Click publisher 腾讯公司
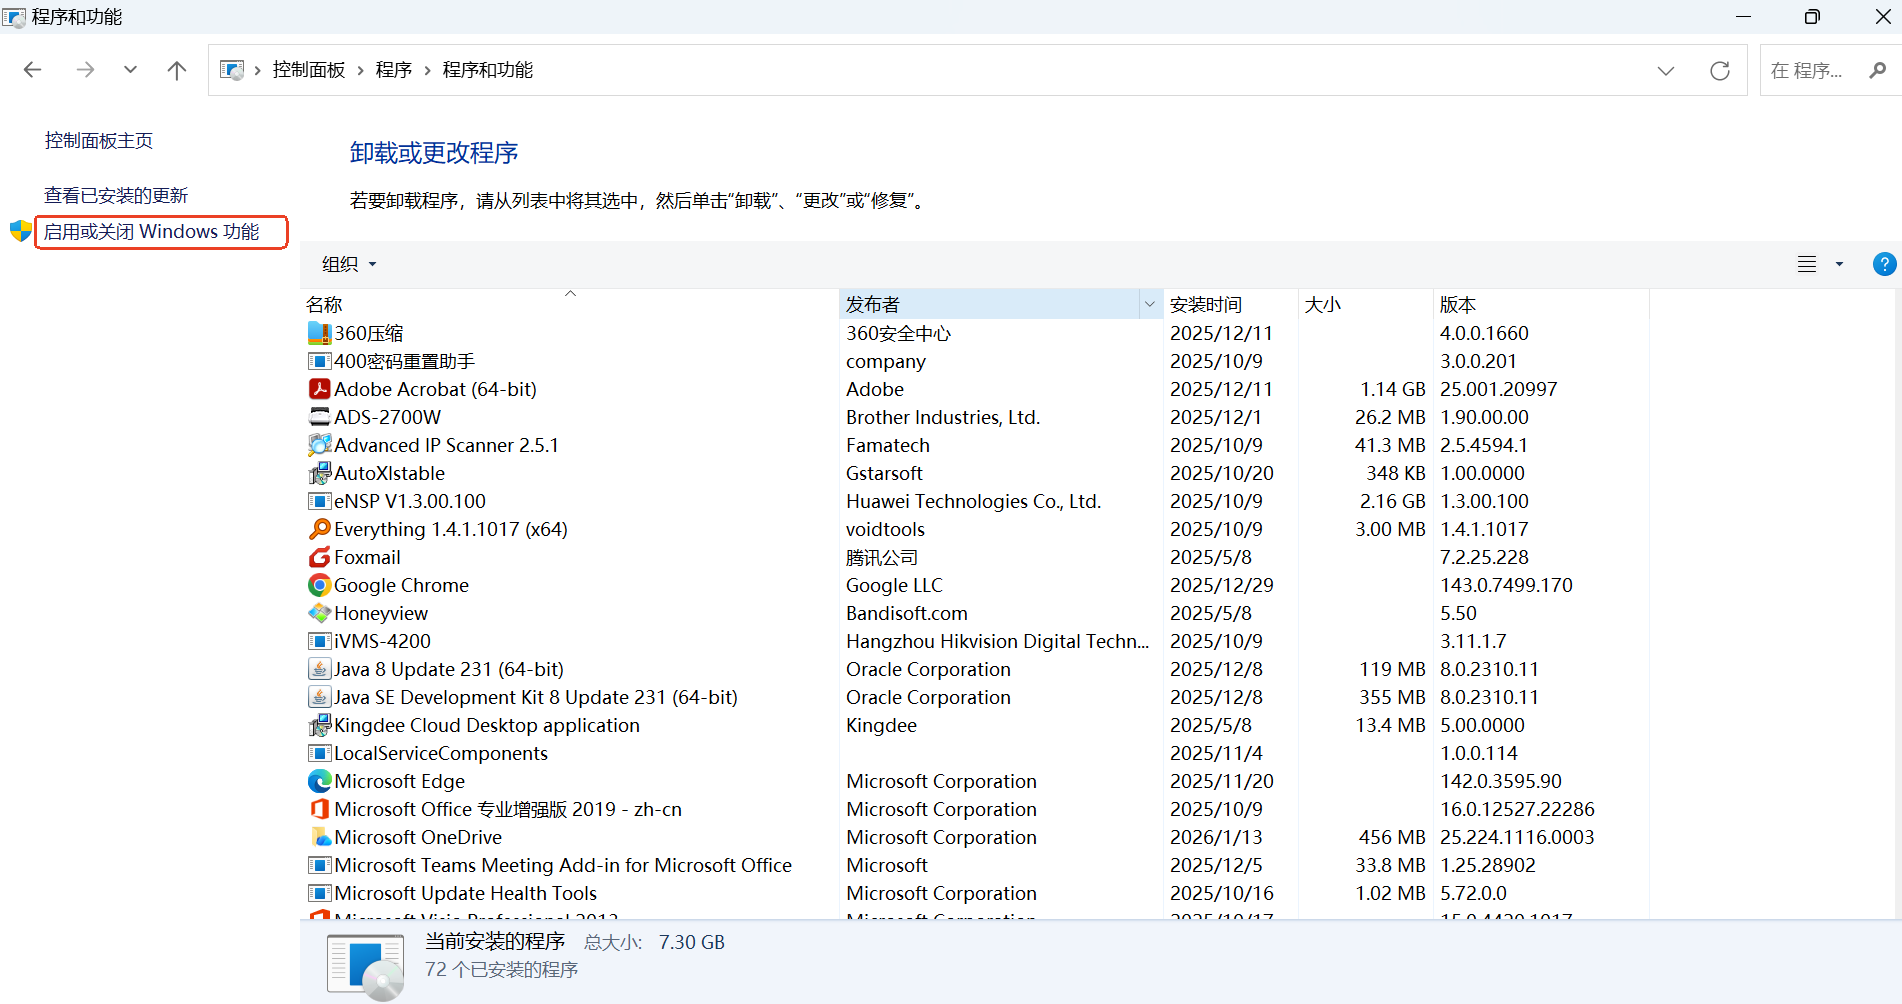The height and width of the screenshot is (1004, 1902). (882, 557)
